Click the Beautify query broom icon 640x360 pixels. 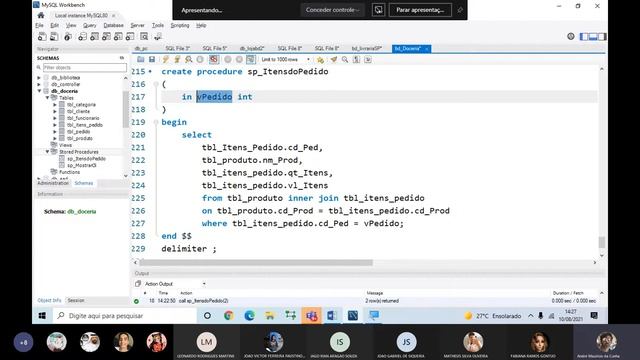(x=333, y=60)
